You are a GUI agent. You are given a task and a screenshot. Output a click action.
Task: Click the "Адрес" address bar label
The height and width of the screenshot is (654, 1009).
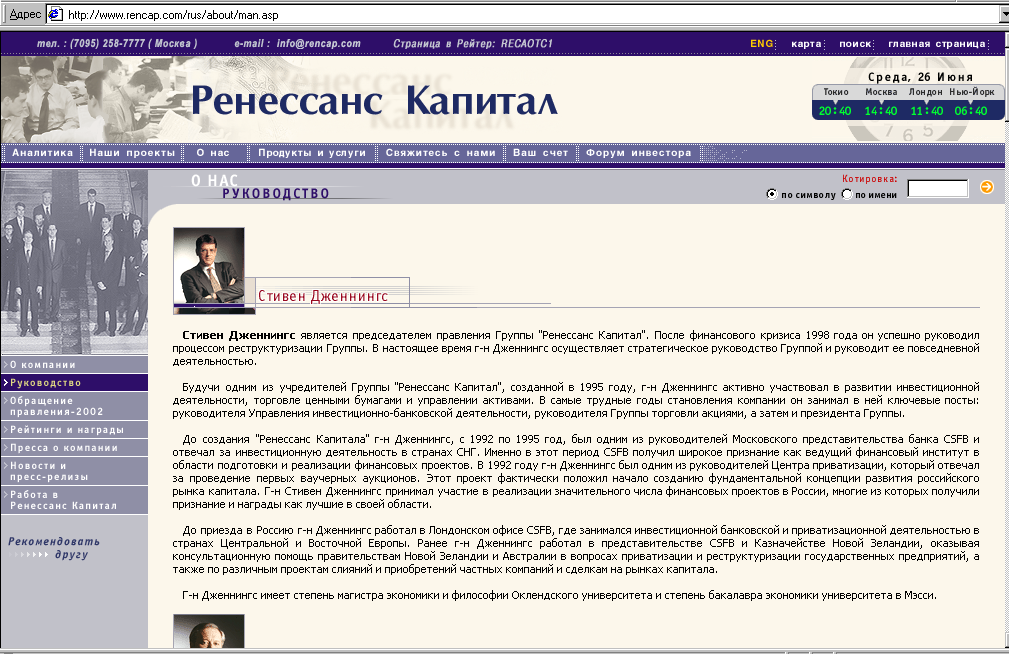25,14
